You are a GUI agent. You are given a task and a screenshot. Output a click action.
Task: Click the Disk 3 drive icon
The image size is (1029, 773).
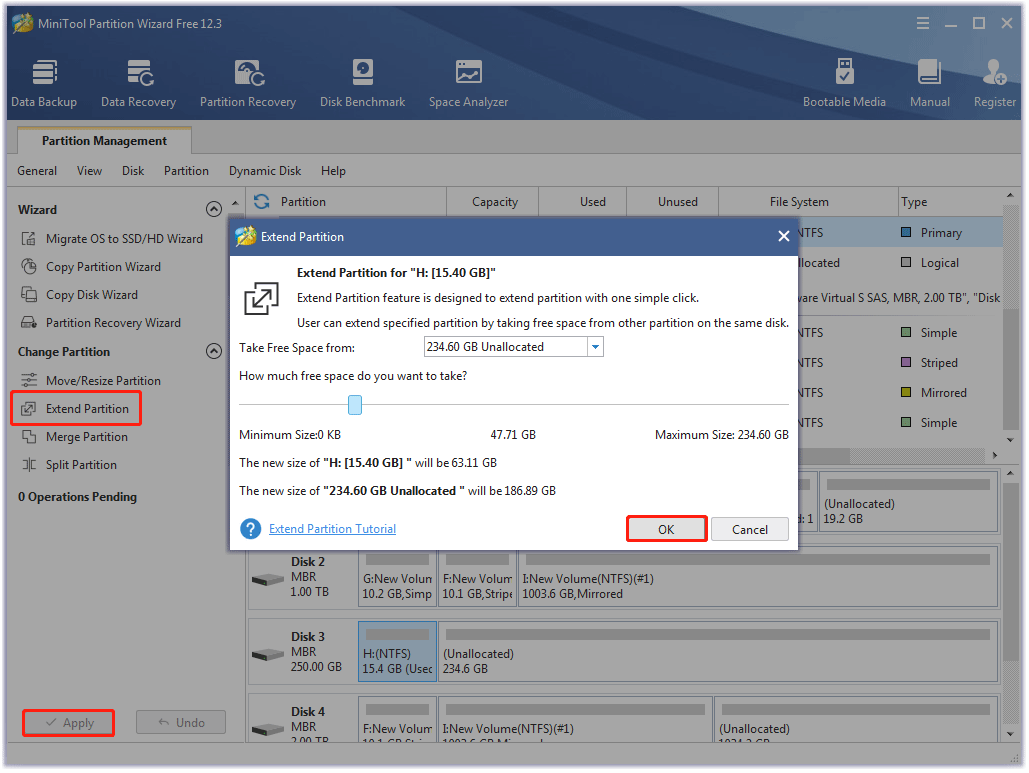(268, 654)
